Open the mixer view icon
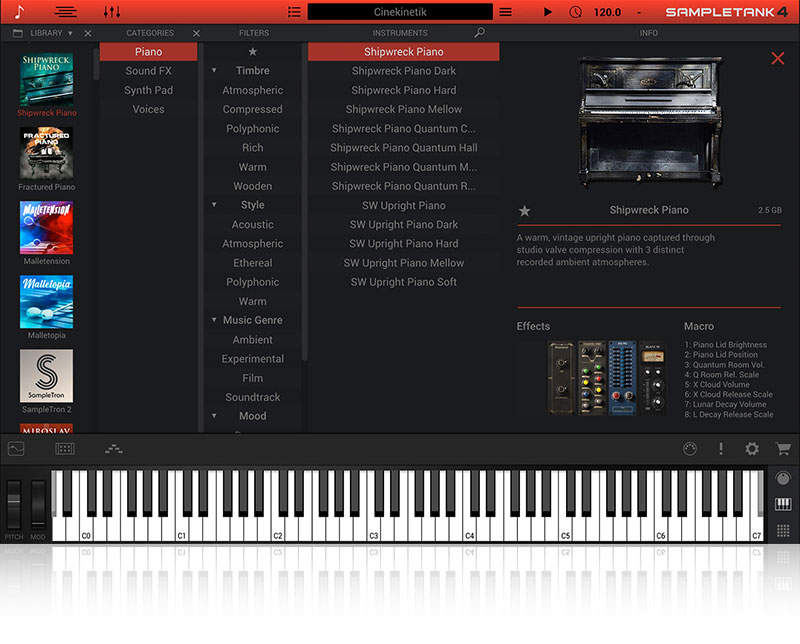800x644 pixels. pos(112,12)
